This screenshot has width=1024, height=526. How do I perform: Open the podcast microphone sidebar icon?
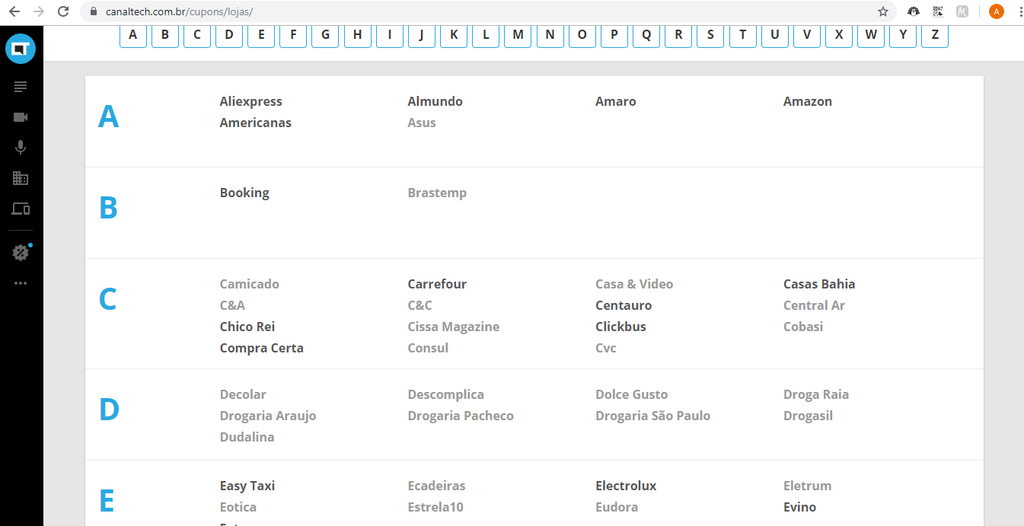pyautogui.click(x=21, y=147)
